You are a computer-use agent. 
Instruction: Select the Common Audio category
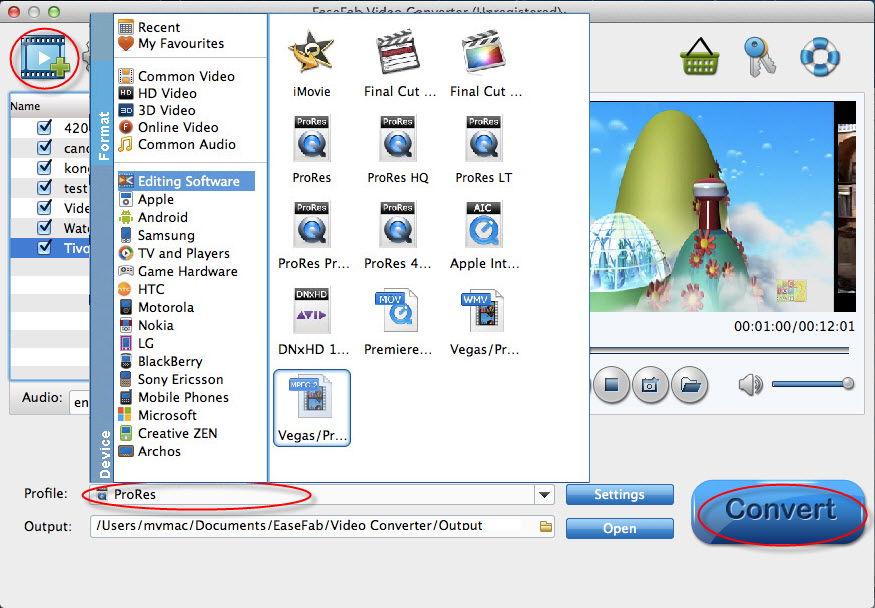(177, 144)
